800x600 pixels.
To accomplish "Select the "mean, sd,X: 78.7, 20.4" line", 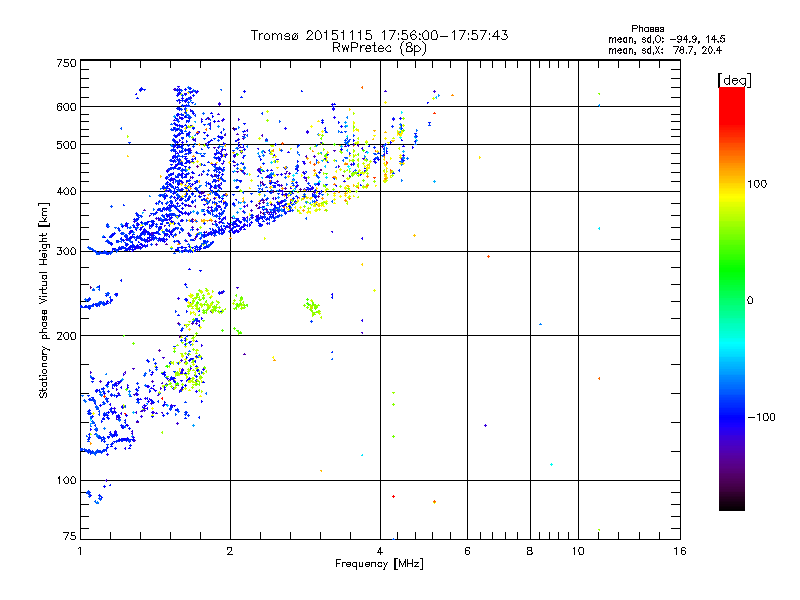I will [x=665, y=50].
